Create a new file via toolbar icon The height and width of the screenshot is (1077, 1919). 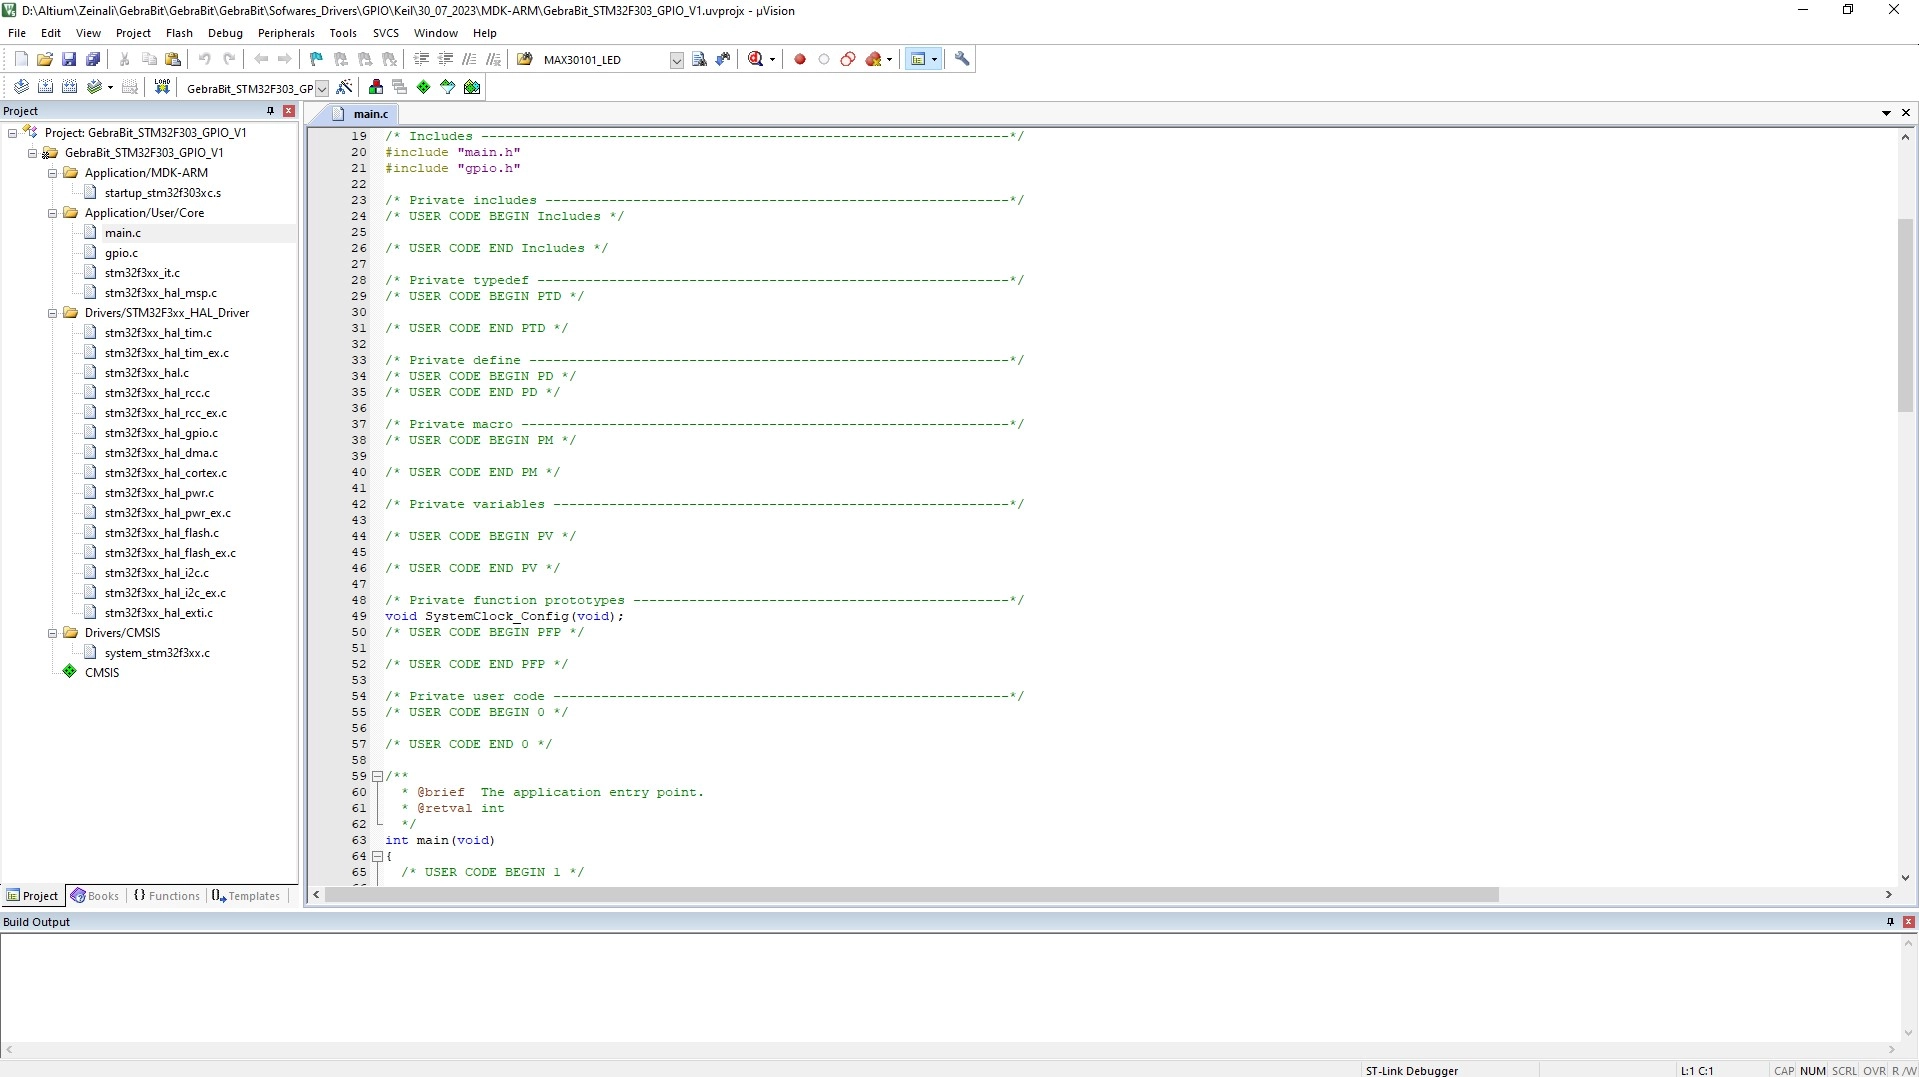(x=21, y=59)
